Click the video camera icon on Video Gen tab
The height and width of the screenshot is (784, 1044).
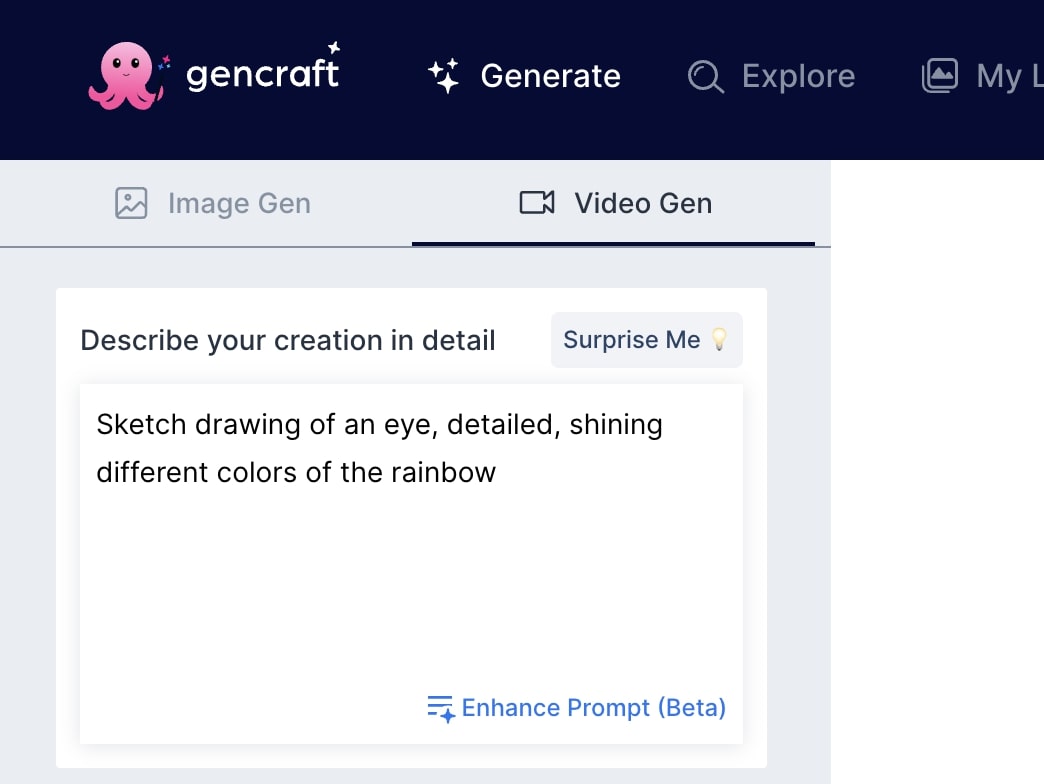coord(536,203)
